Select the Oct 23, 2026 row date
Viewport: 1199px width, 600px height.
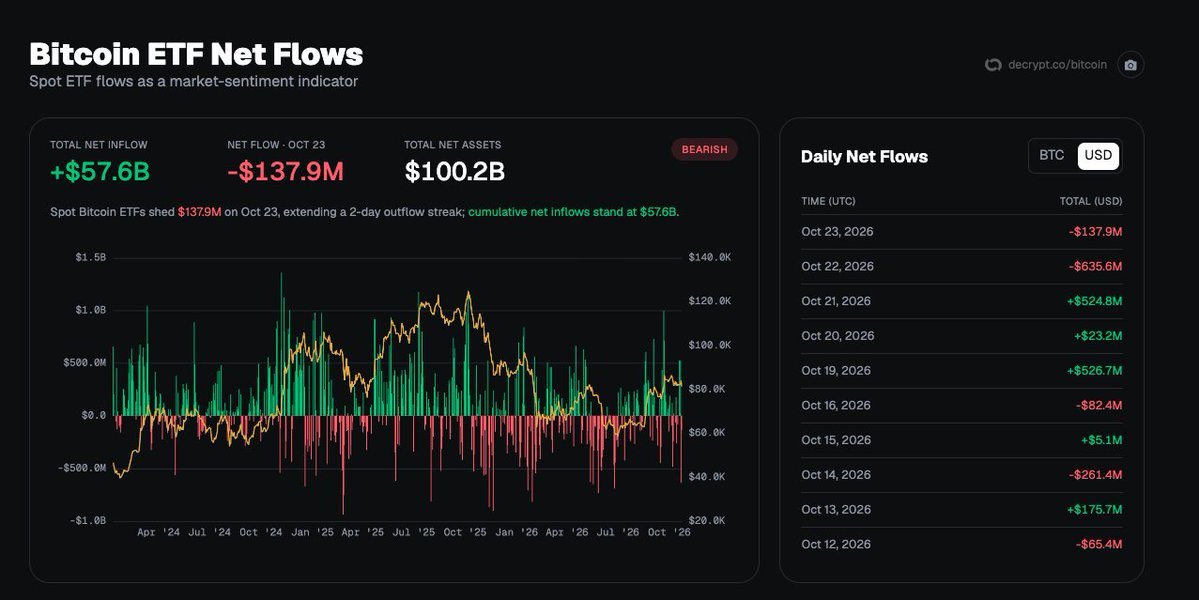[x=837, y=232]
